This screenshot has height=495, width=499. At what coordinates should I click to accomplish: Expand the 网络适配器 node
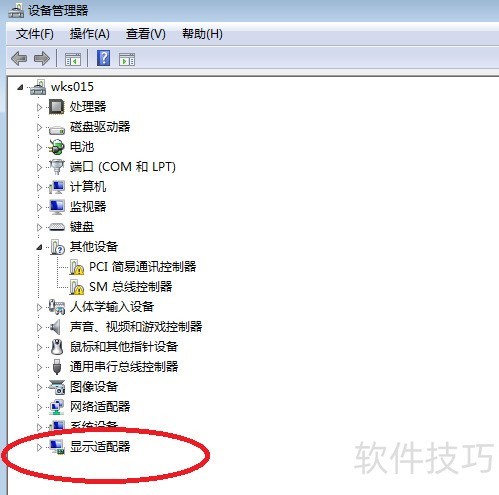[x=39, y=407]
